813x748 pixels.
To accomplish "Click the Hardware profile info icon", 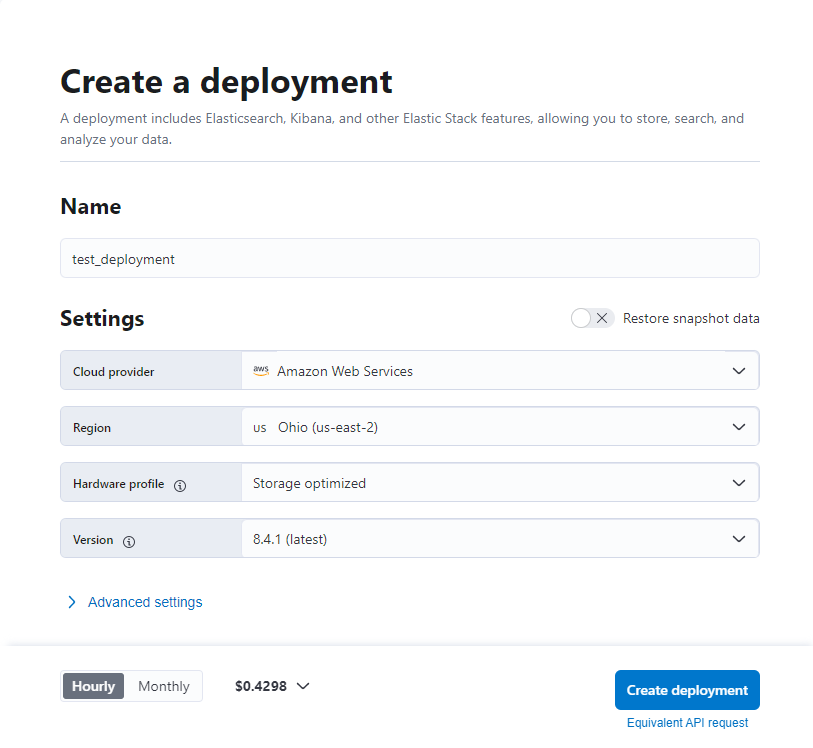I will coord(180,485).
